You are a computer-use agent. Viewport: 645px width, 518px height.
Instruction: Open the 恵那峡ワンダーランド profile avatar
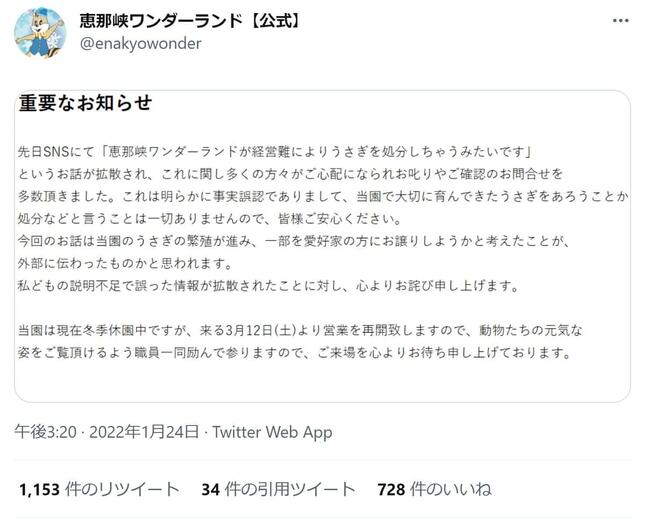pyautogui.click(x=40, y=33)
